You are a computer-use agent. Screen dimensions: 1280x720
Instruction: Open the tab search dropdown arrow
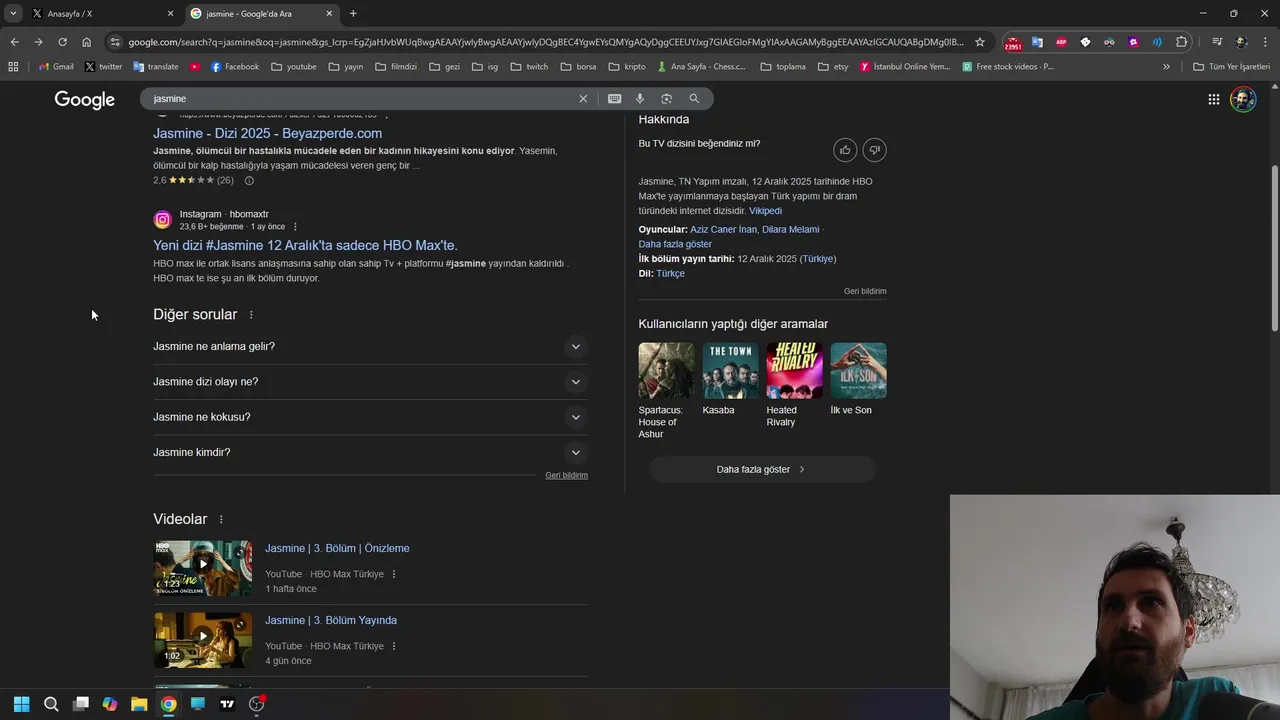[x=13, y=13]
